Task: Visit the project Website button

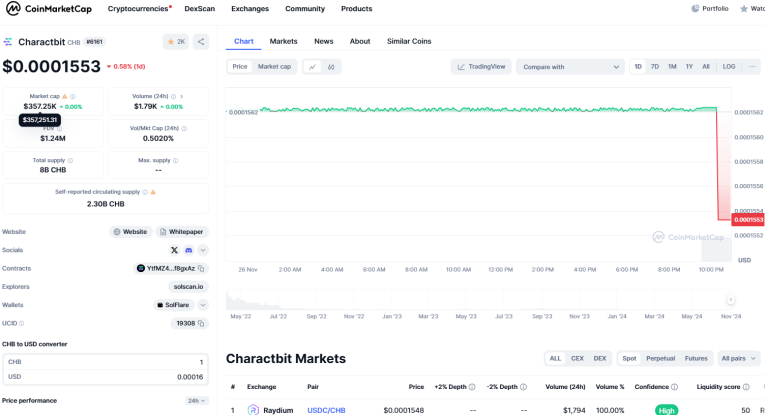Action: tap(130, 232)
